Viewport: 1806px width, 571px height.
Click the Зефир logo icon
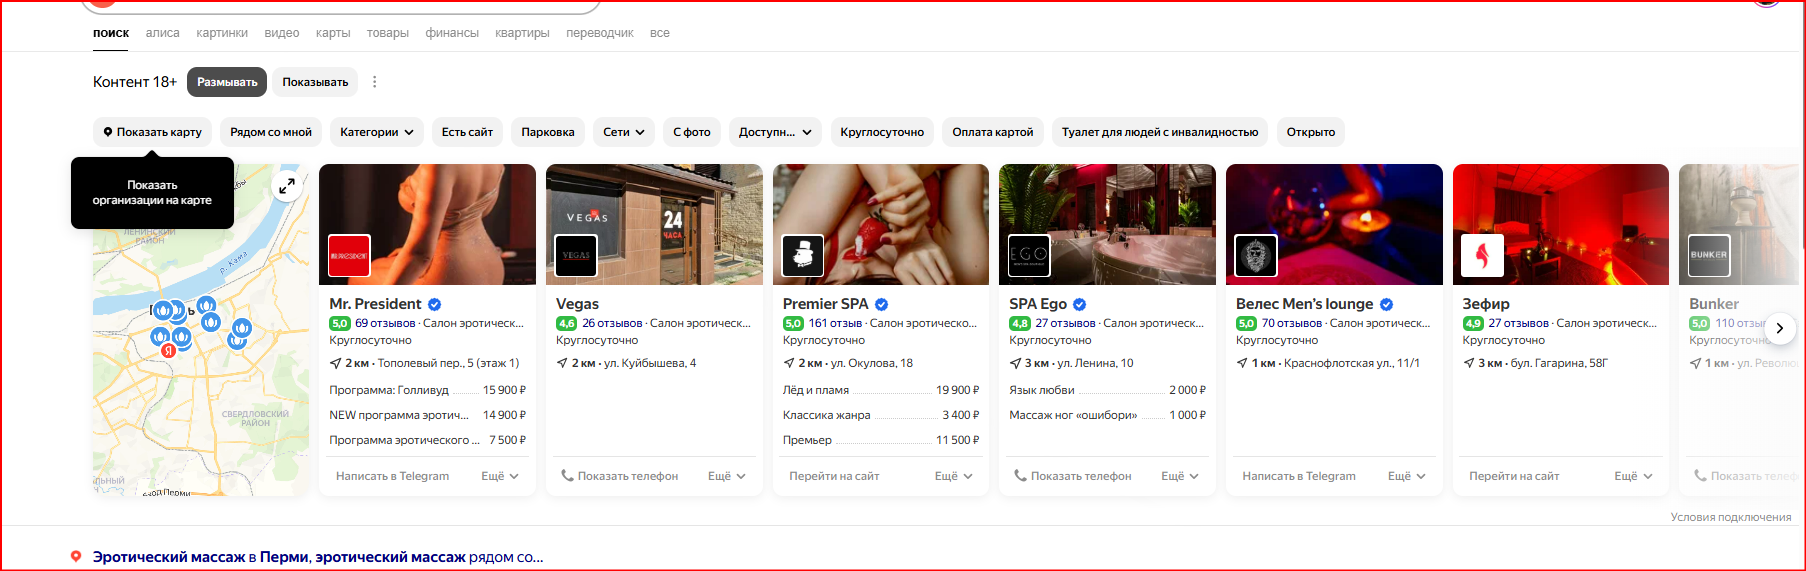coord(1482,256)
